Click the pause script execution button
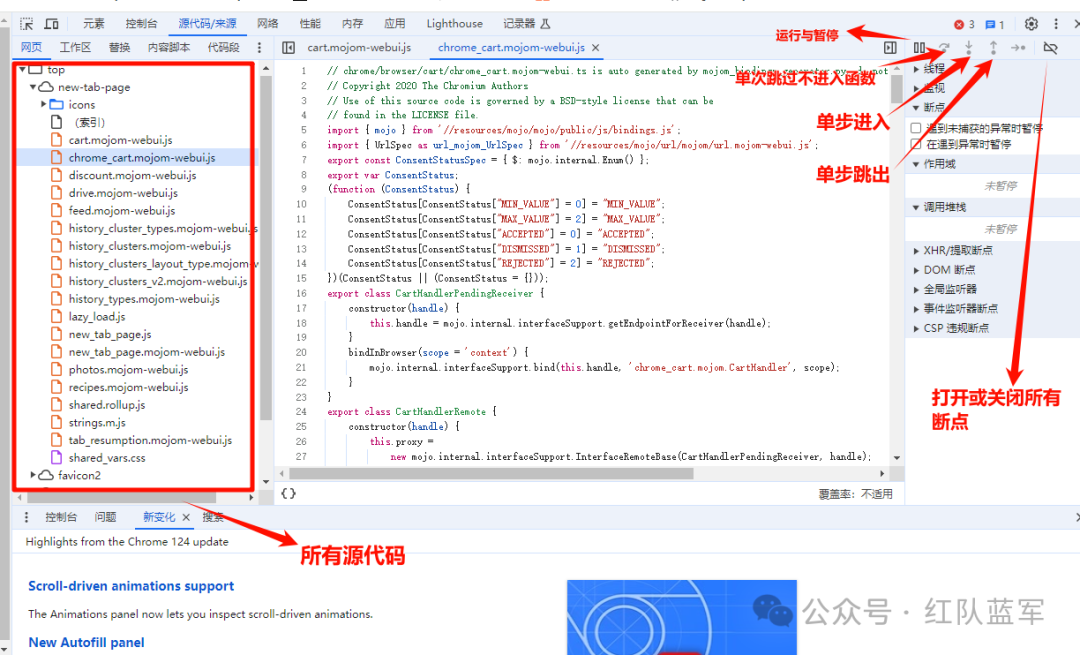Screen dimensions: 1080x655 click(x=919, y=48)
